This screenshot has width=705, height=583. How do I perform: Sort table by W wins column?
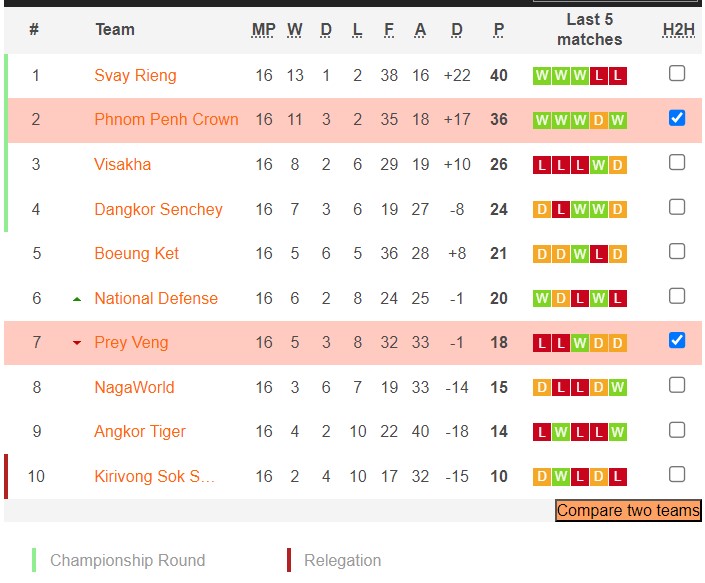[295, 30]
